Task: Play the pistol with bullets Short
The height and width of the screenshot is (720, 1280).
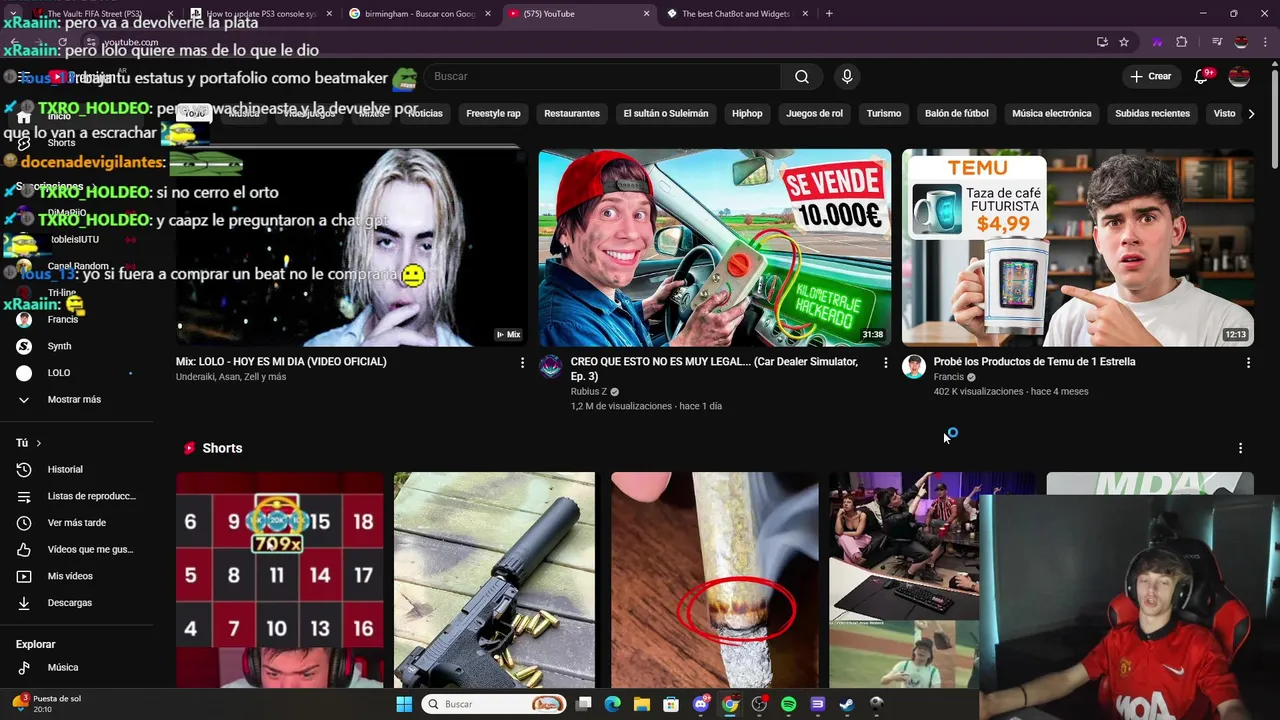Action: [x=494, y=580]
